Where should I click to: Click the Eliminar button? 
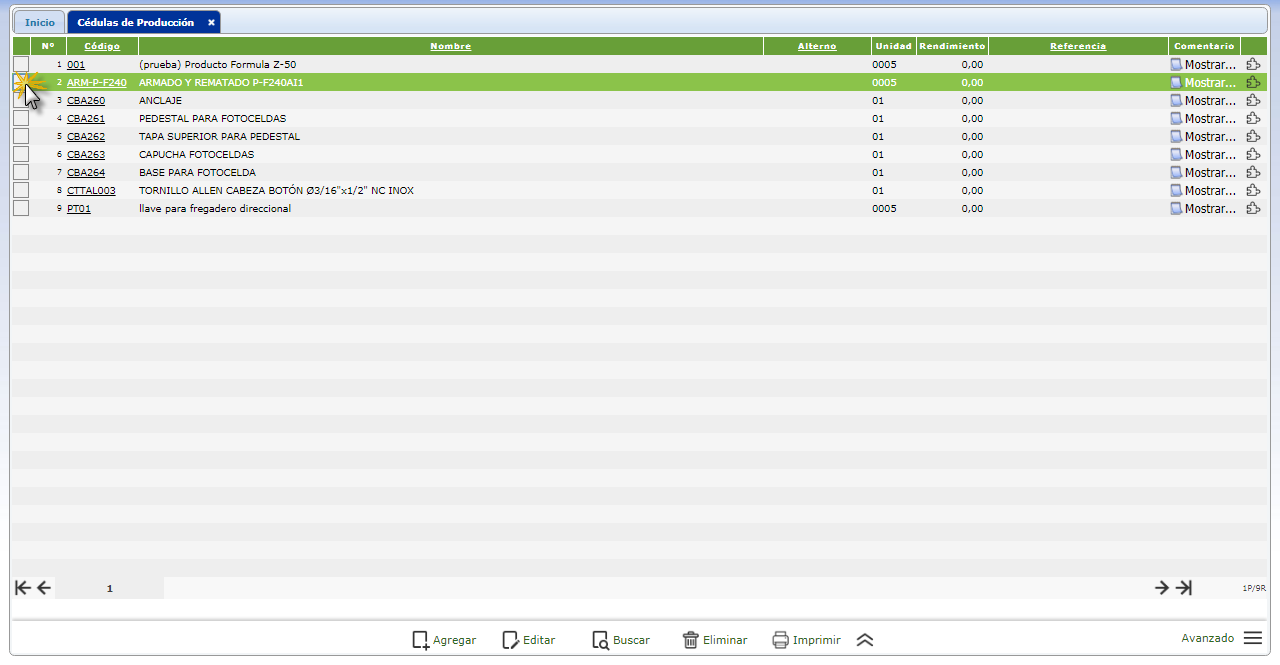click(714, 640)
